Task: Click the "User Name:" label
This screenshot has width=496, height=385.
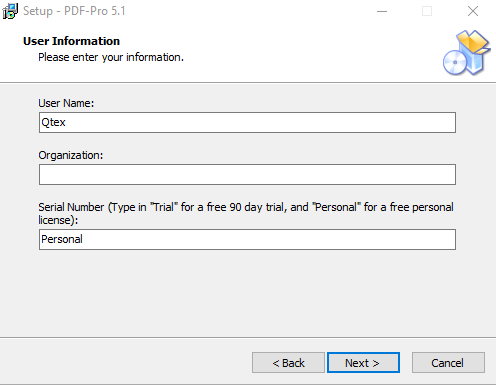Action: (x=66, y=103)
